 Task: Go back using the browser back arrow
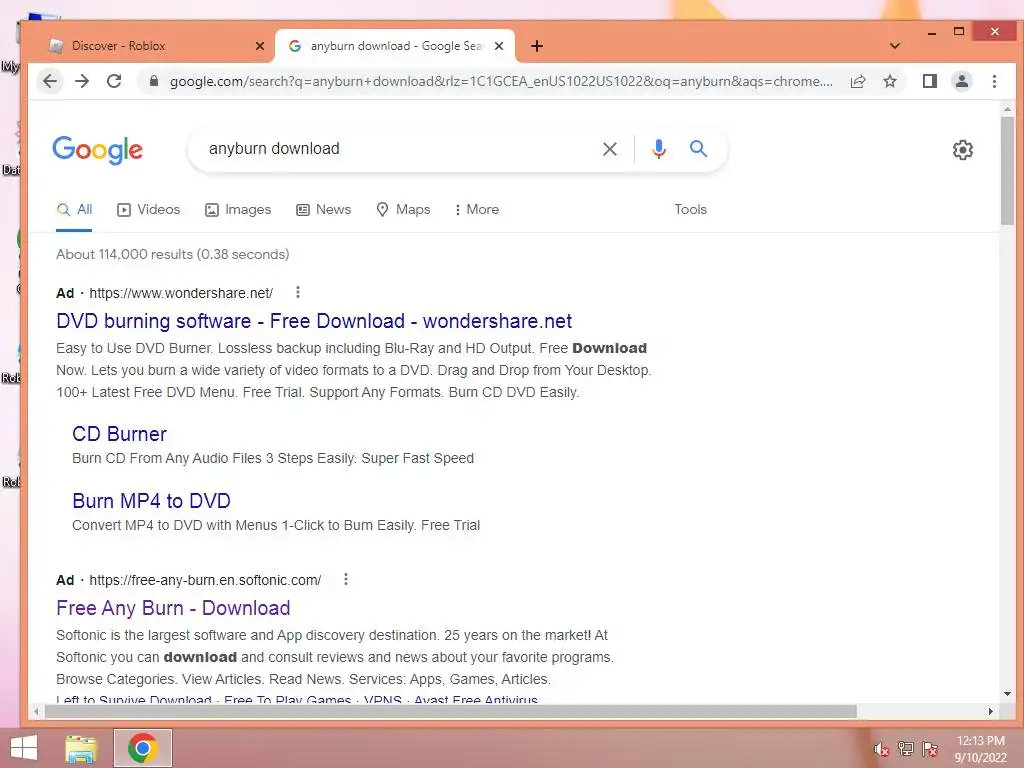coord(50,81)
